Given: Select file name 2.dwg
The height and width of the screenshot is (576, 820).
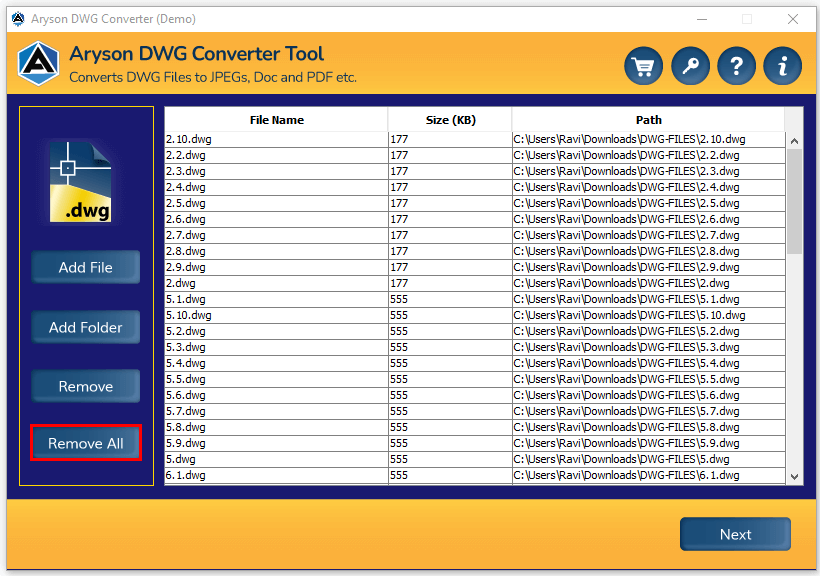Looking at the screenshot, I should (276, 283).
